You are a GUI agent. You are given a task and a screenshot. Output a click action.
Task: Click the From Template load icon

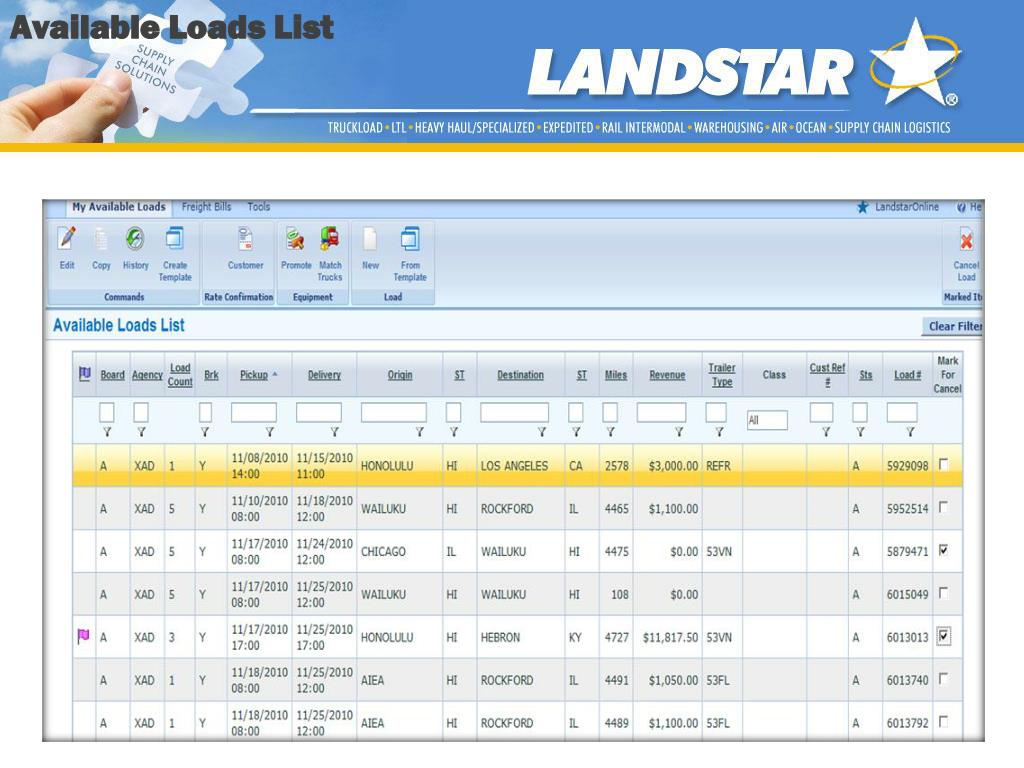point(409,238)
